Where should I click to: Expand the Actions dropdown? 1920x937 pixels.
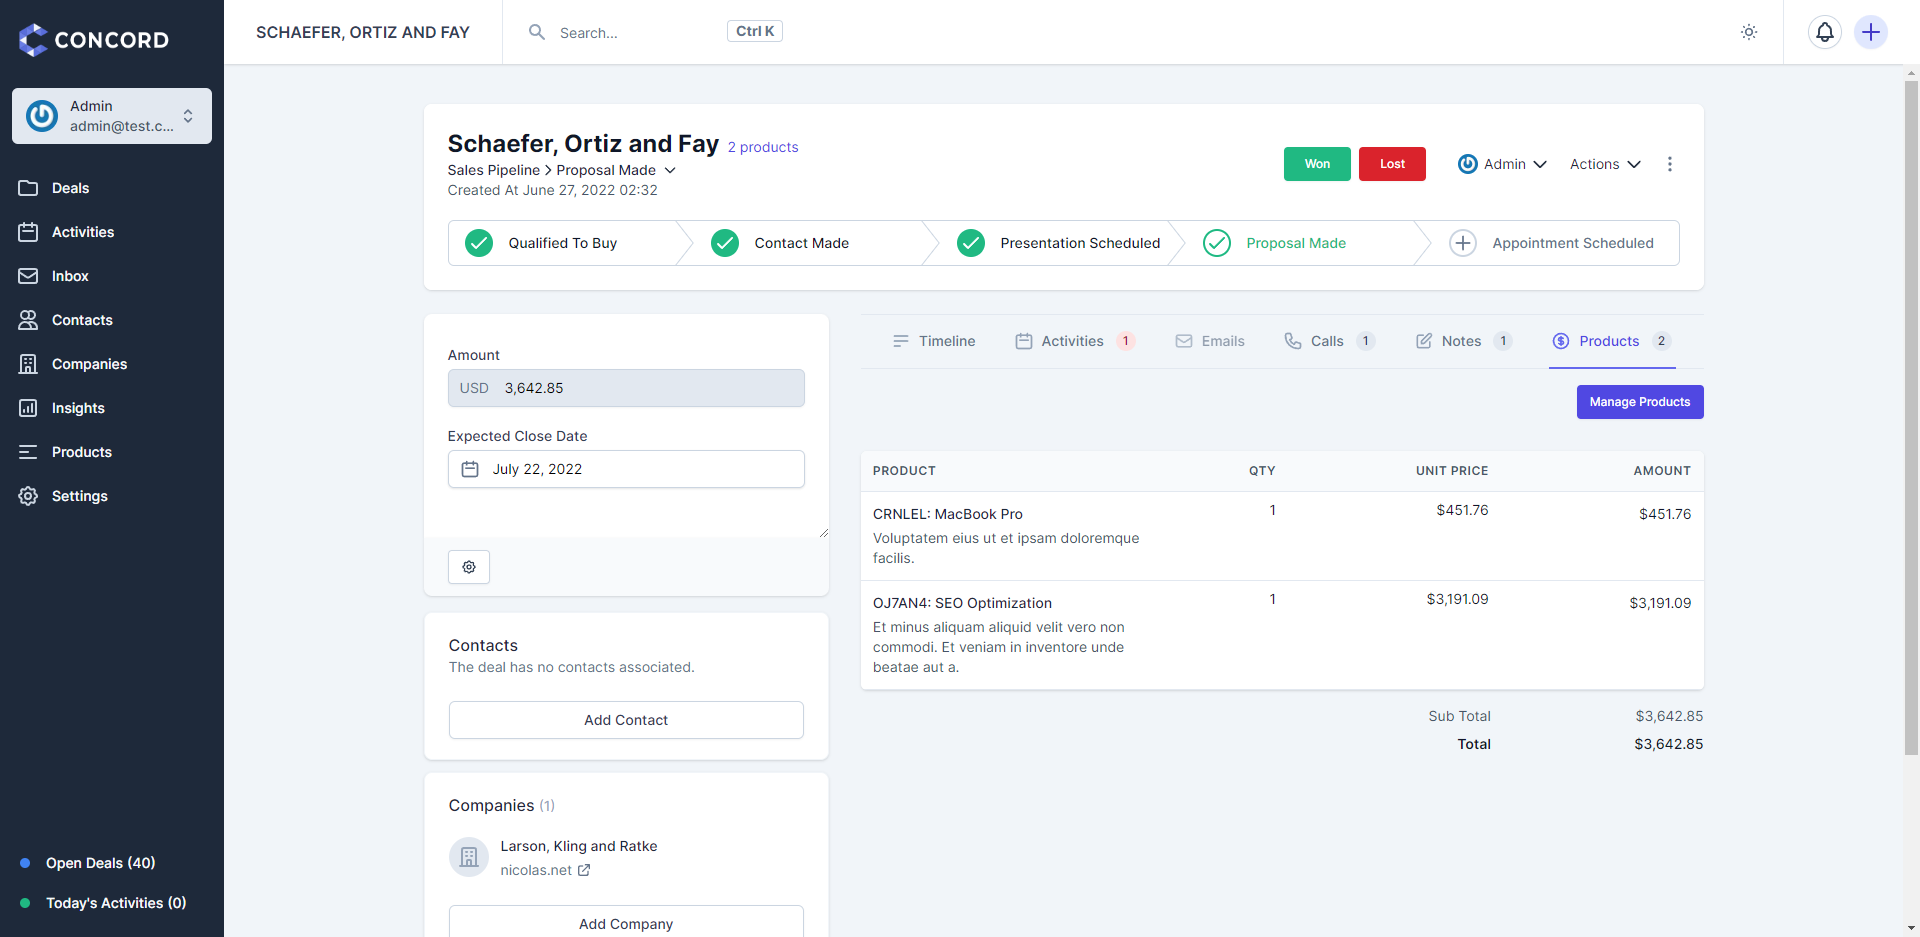[x=1604, y=164]
